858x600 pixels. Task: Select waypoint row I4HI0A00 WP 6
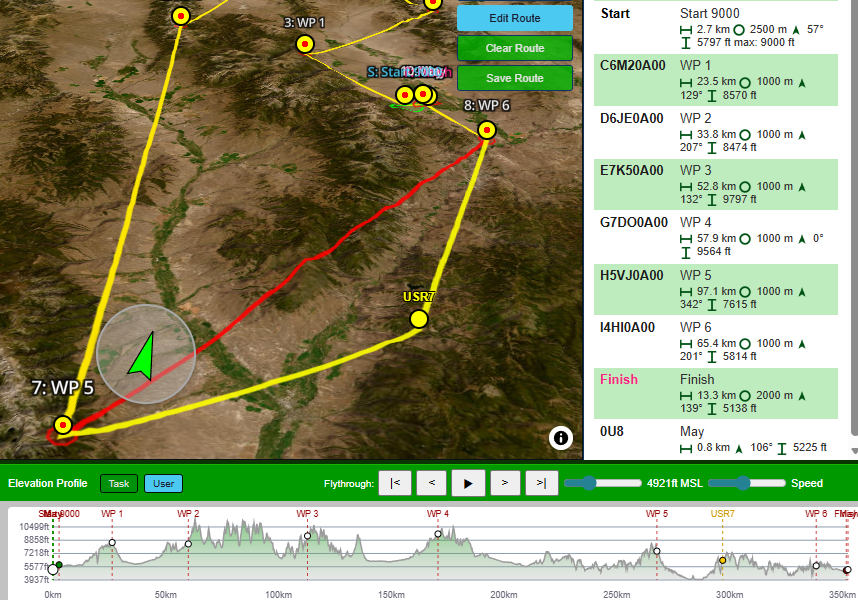(716, 342)
